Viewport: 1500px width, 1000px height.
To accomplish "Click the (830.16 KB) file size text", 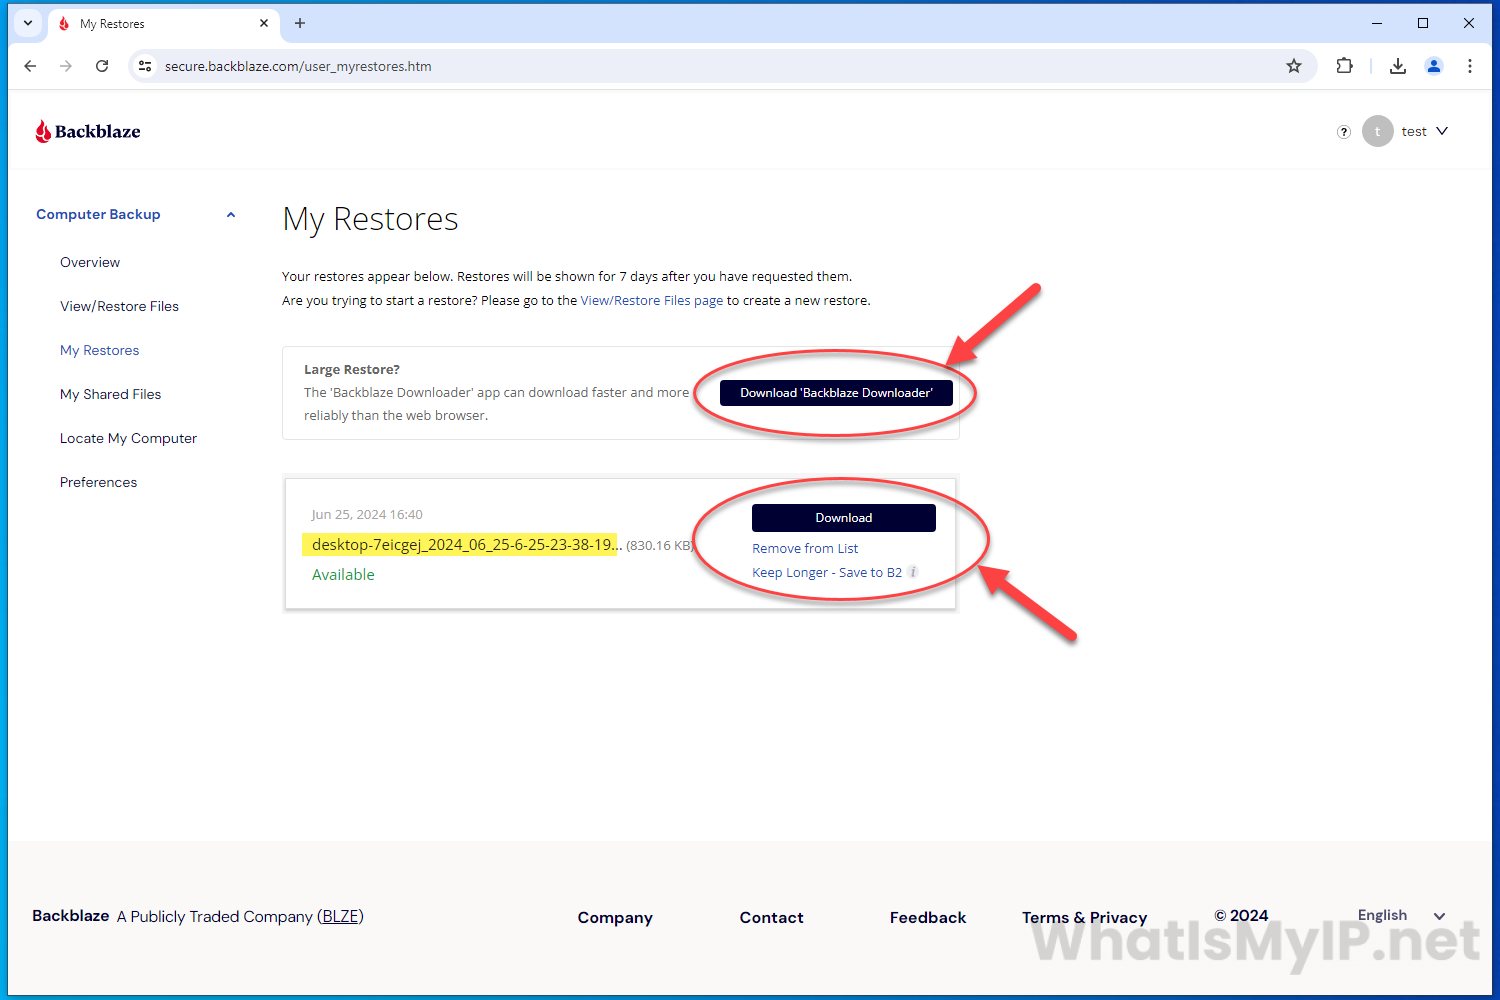I will tap(660, 546).
